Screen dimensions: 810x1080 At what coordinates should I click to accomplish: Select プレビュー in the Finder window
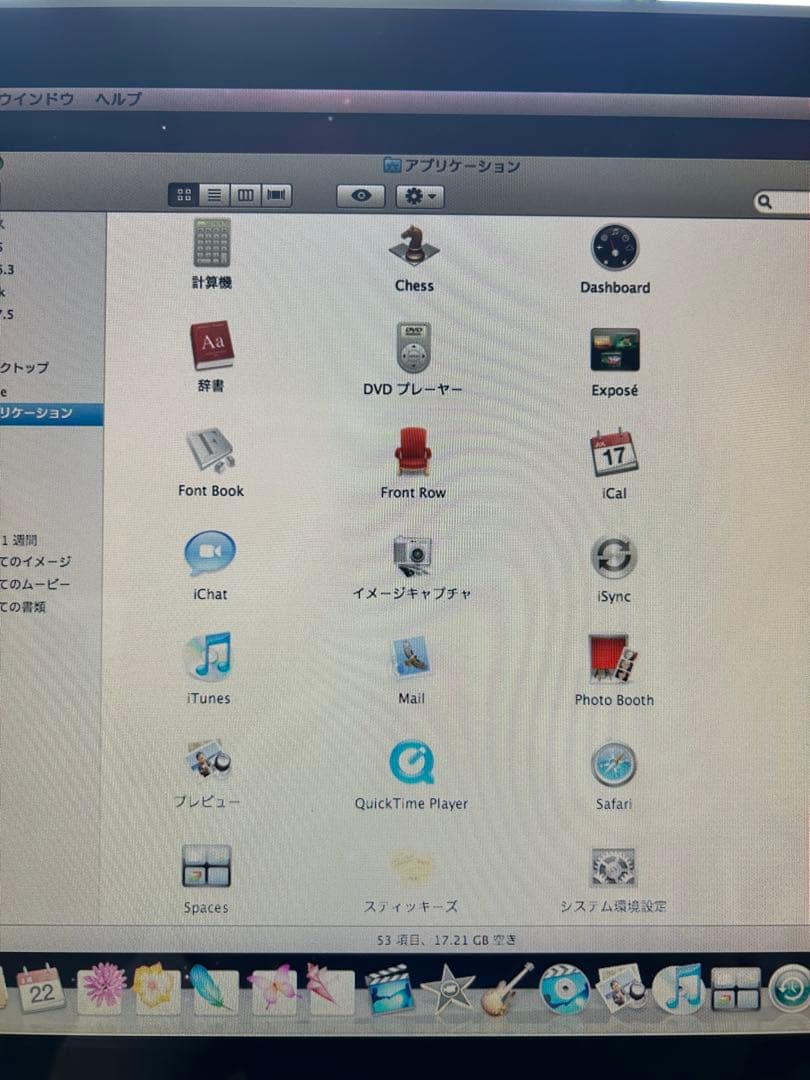coord(207,760)
